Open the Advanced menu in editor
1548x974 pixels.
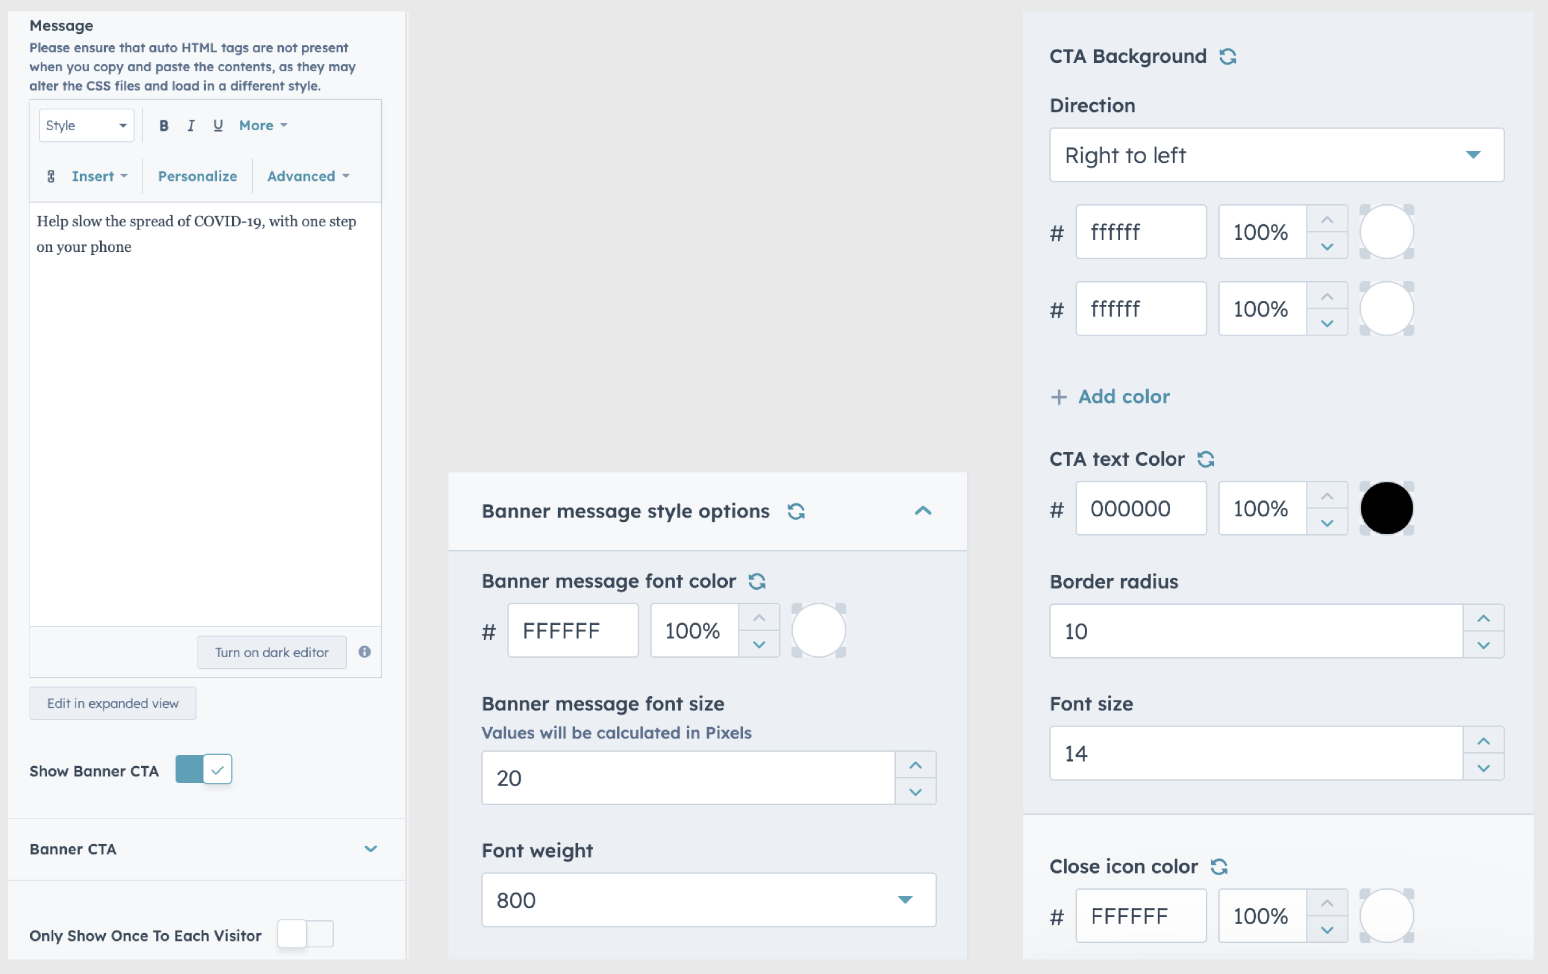tap(308, 177)
